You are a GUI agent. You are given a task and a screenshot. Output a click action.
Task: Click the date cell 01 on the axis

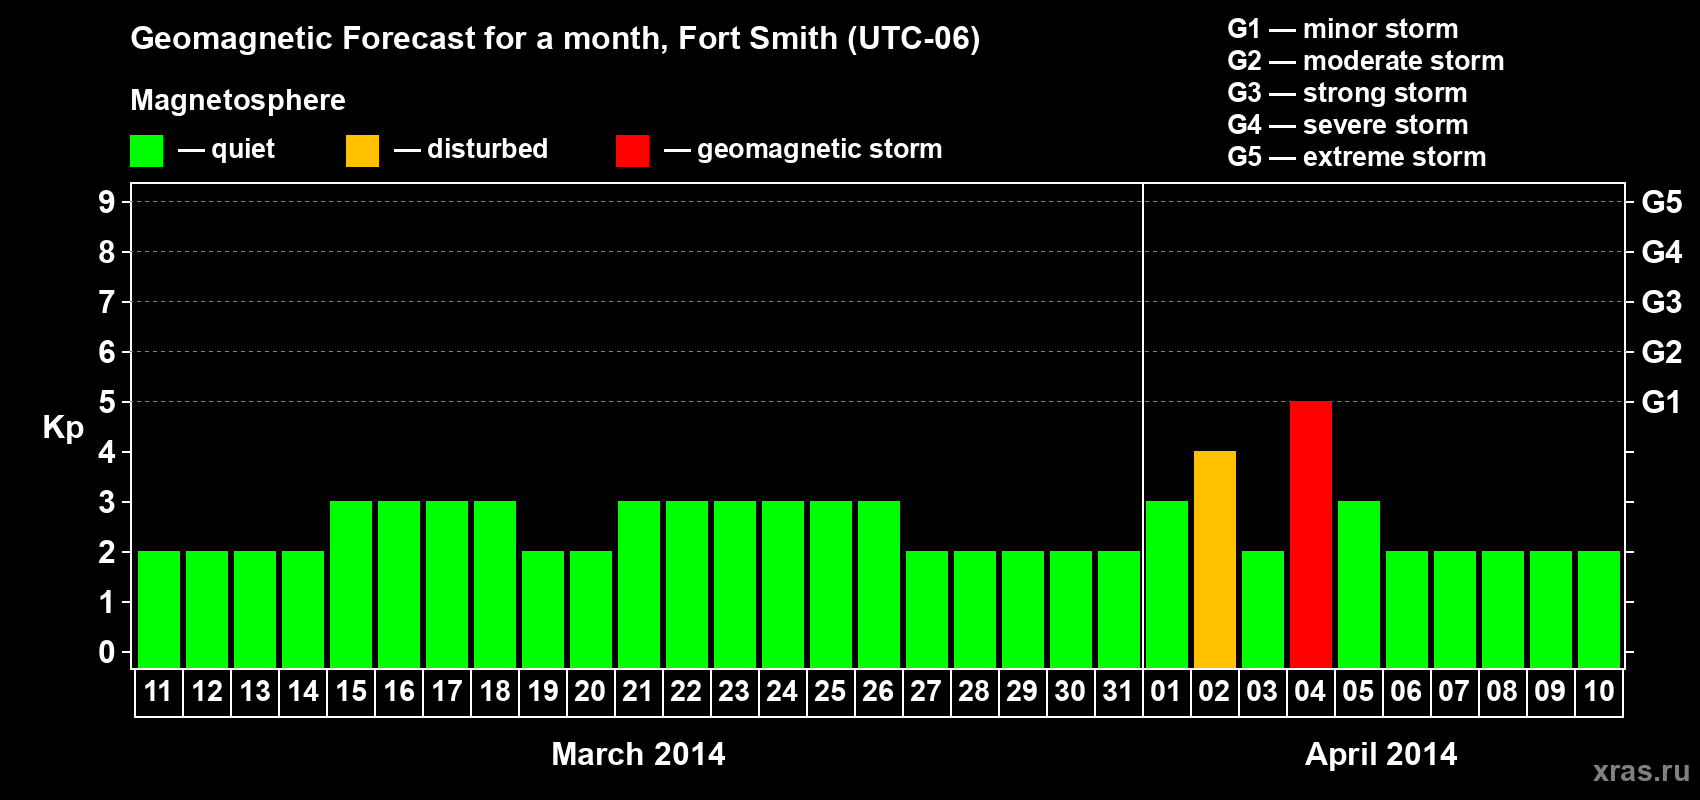(x=1166, y=692)
